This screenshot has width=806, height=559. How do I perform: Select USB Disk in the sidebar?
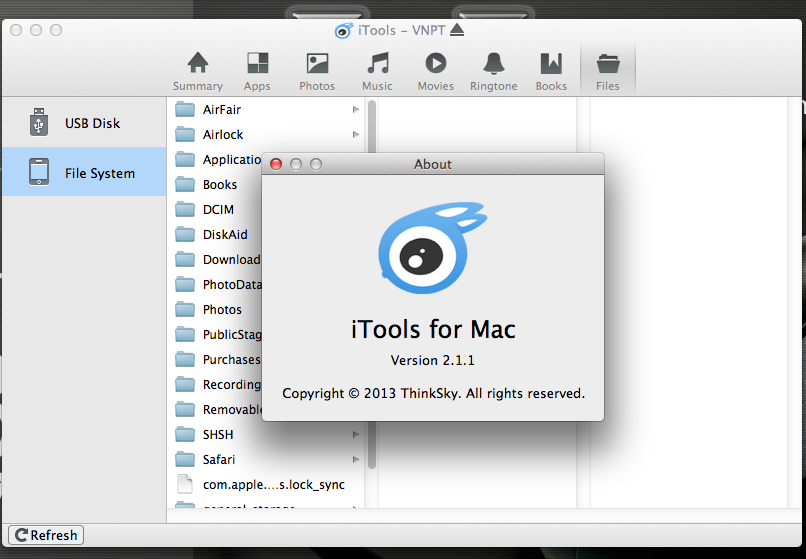point(84,122)
